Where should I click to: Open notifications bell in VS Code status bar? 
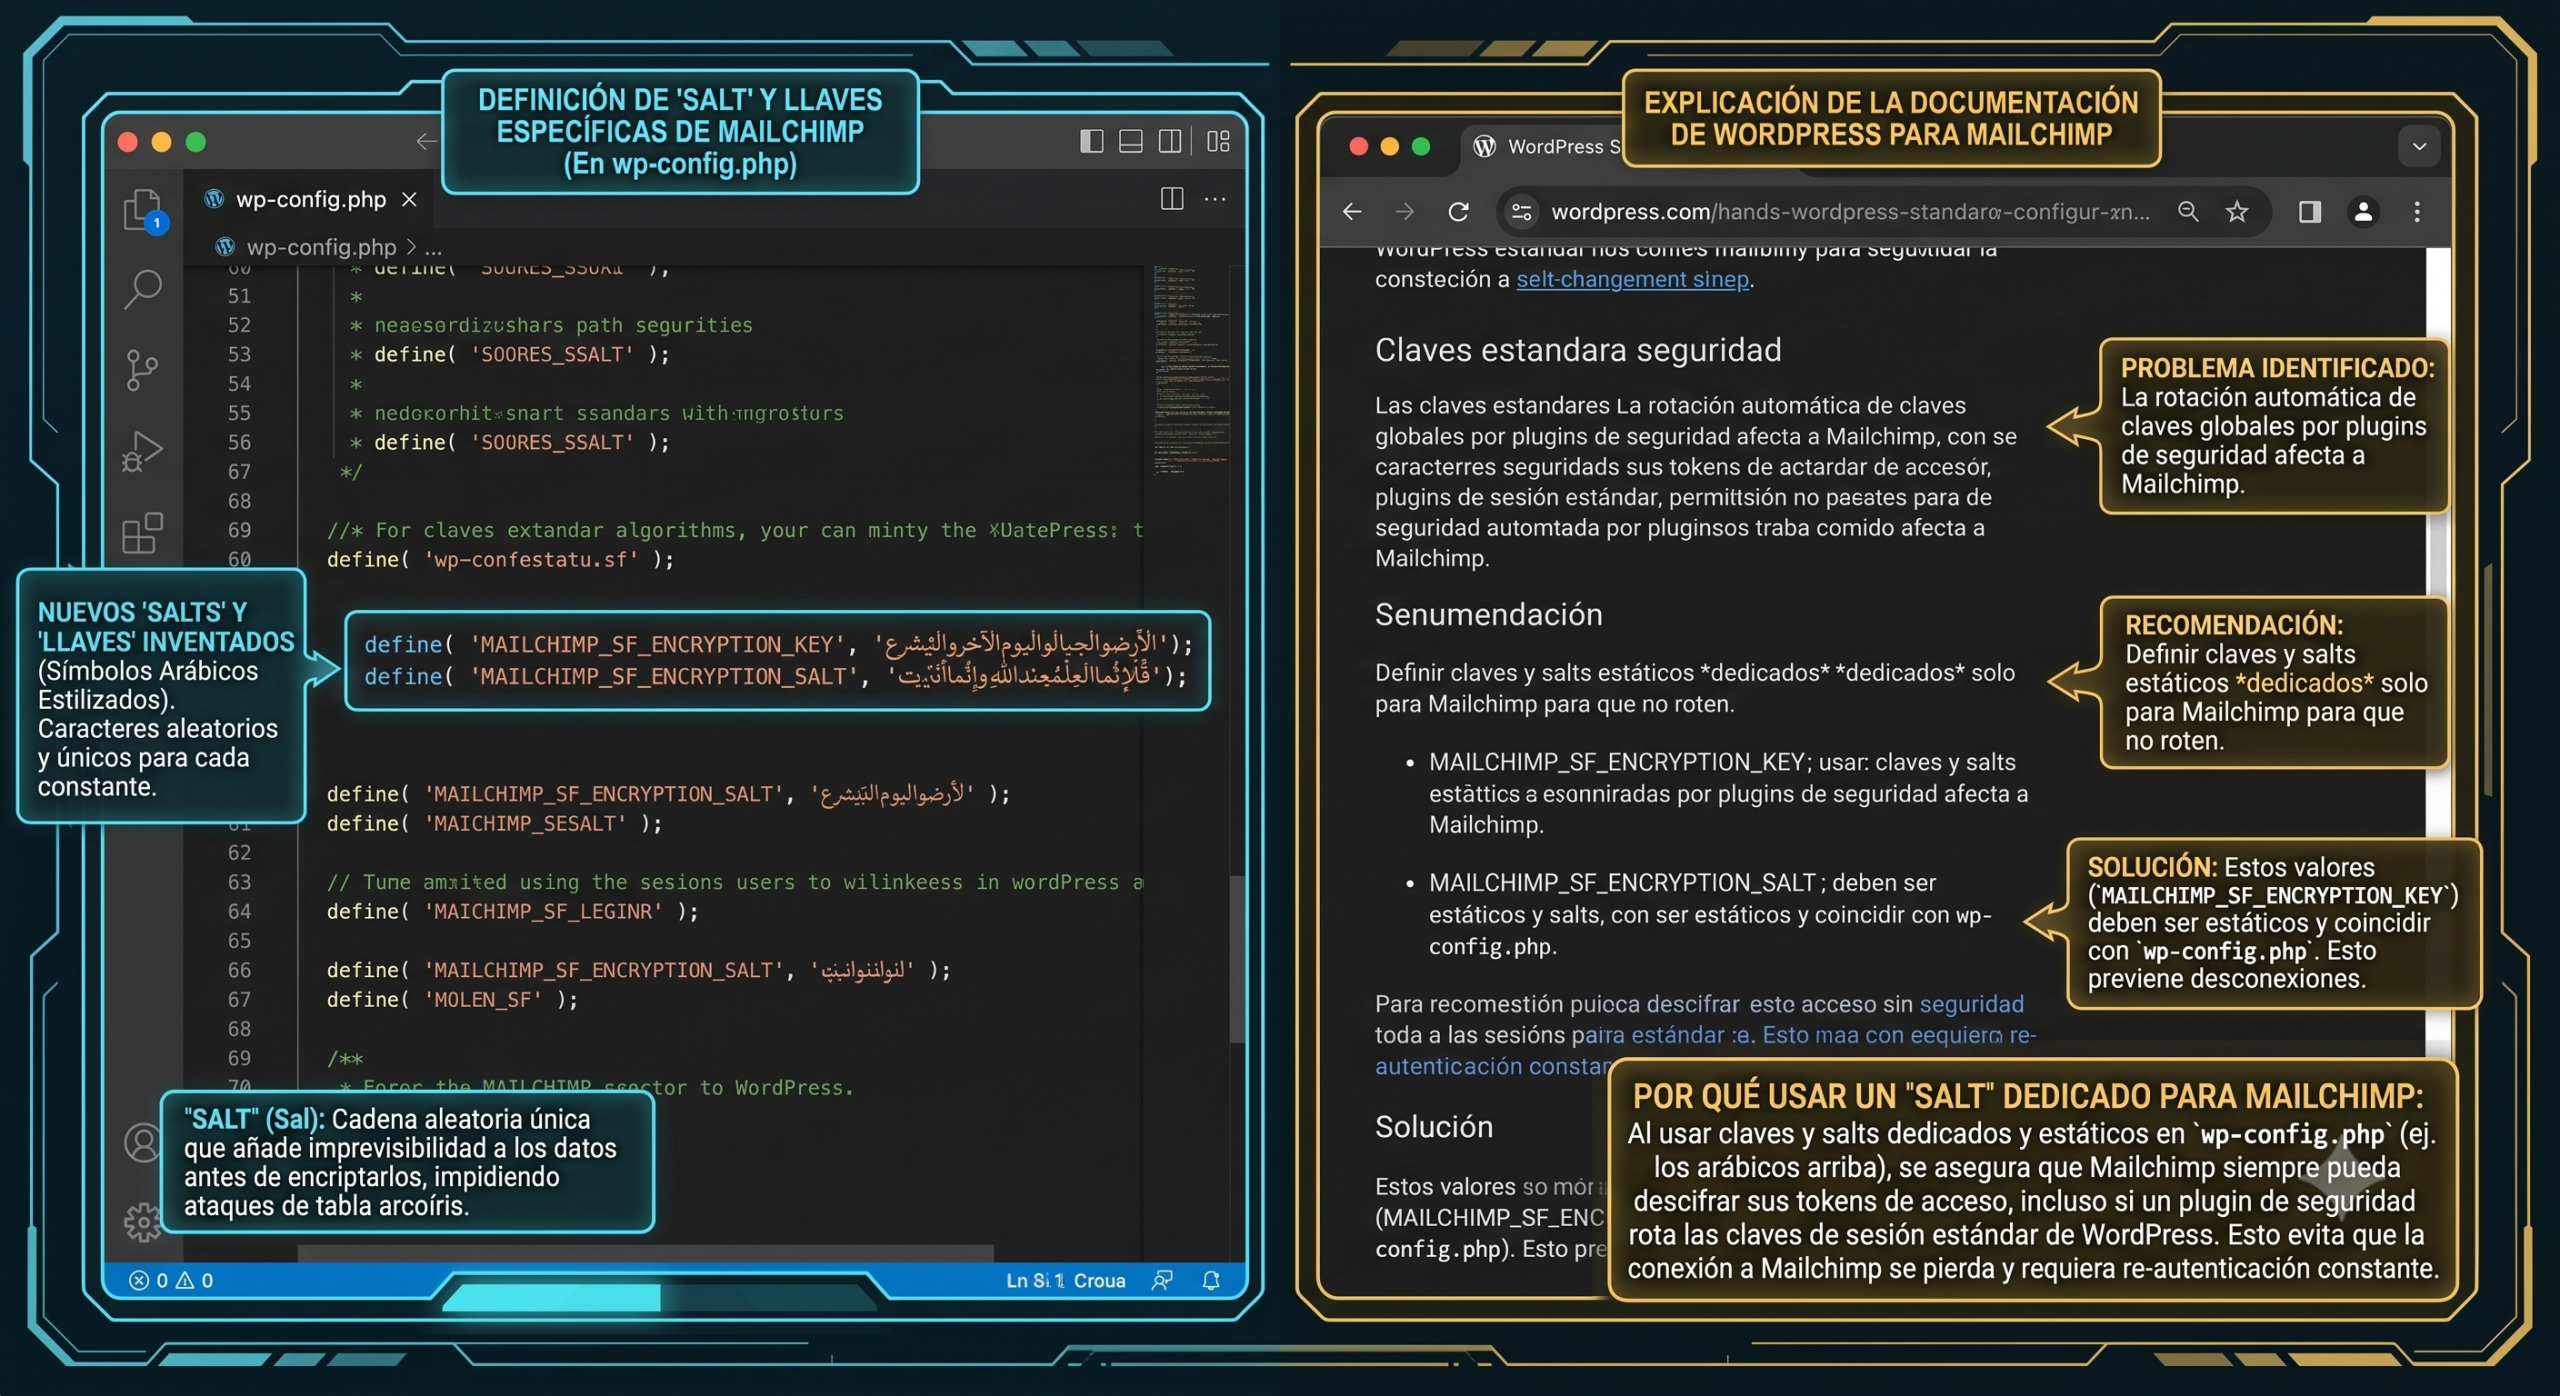point(1211,1280)
